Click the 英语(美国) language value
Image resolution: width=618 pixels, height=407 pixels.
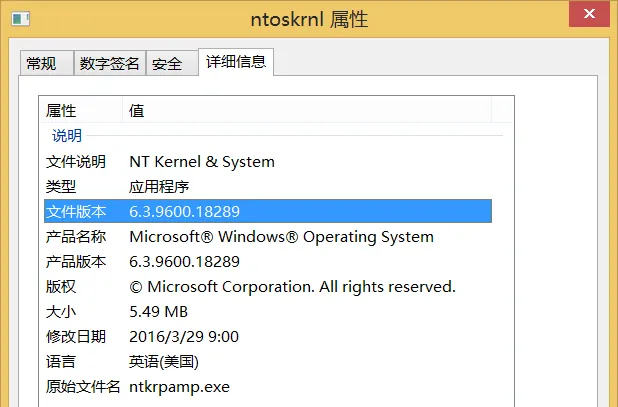pos(164,362)
